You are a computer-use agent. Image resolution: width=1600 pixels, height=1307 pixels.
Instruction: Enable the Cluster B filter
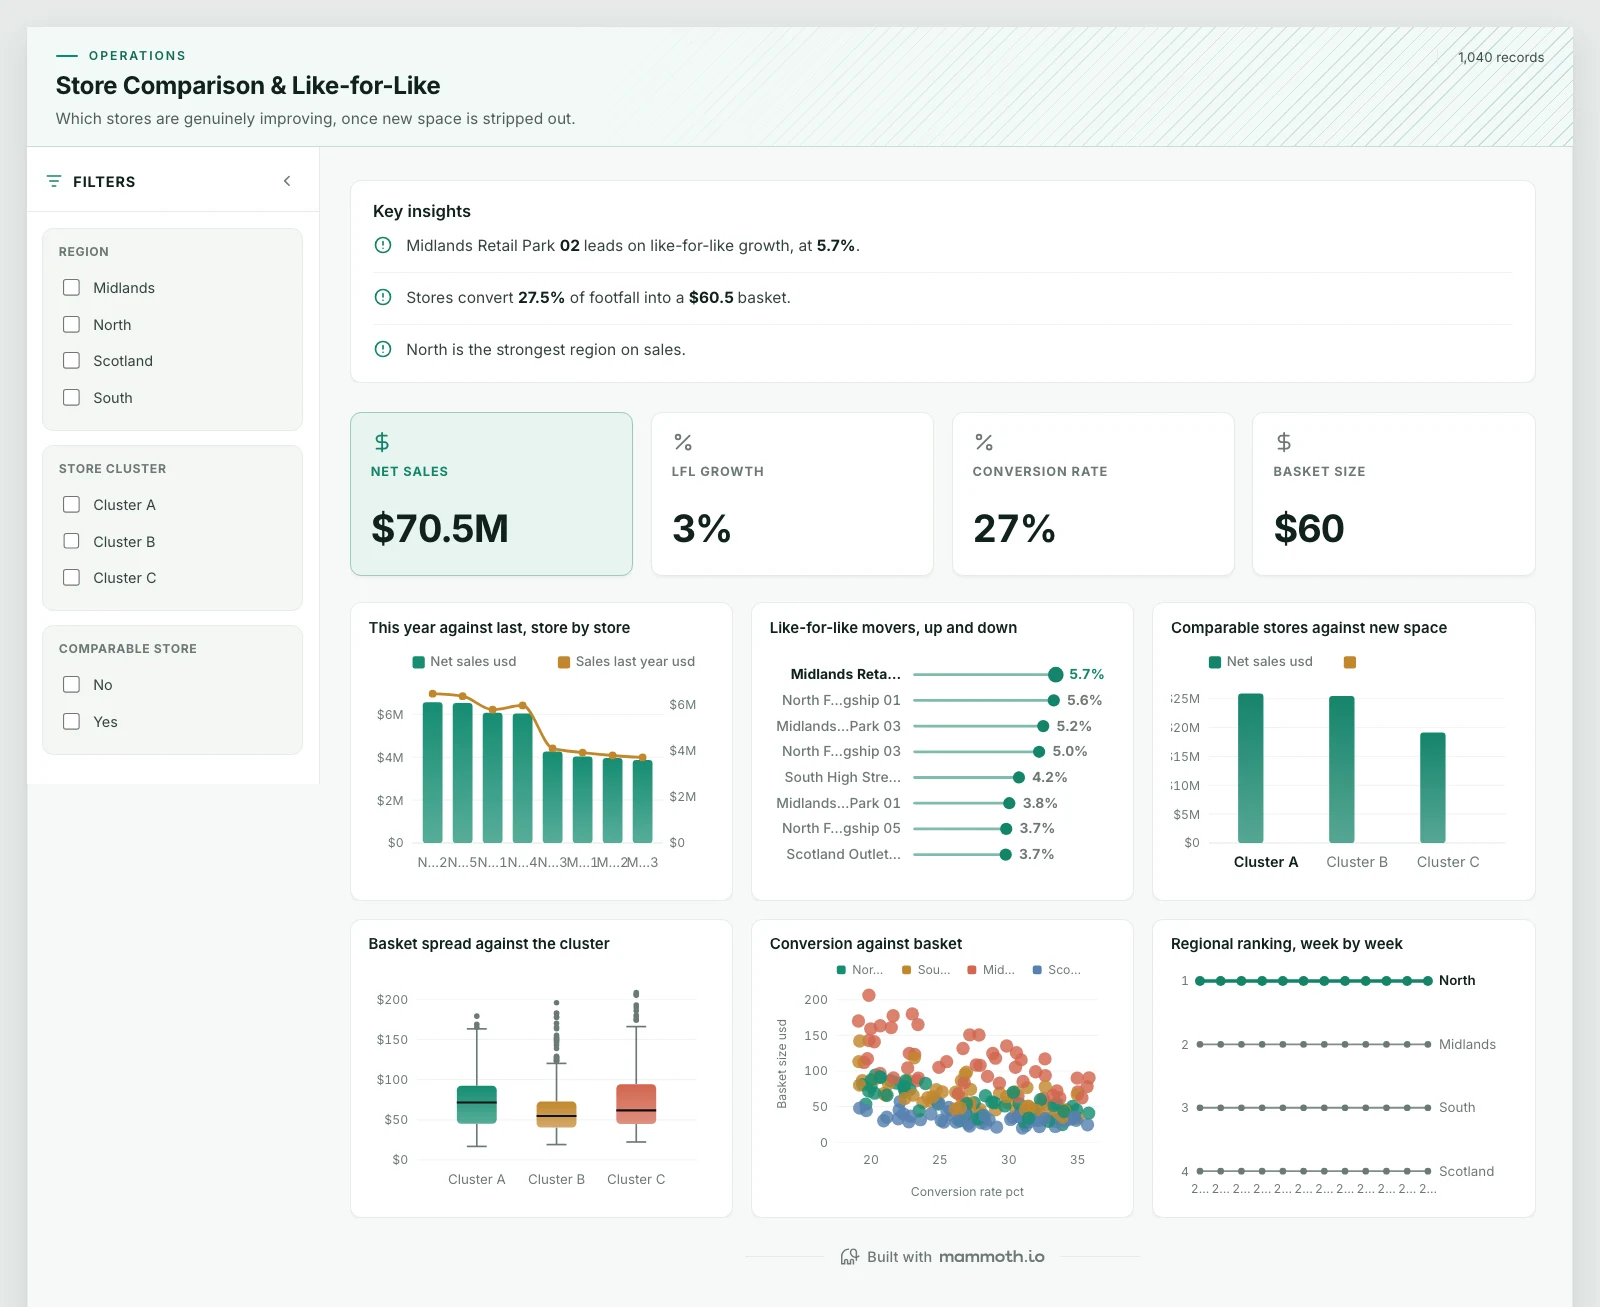pyautogui.click(x=71, y=541)
